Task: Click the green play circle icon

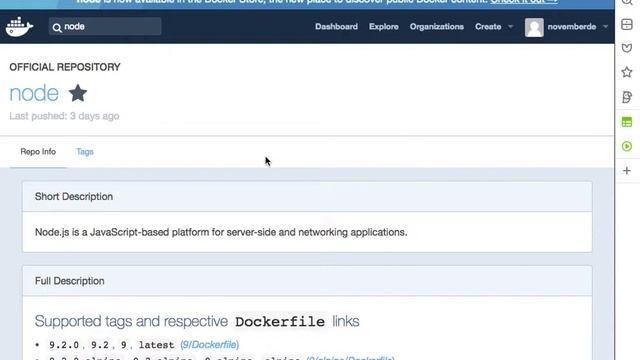Action: coord(627,146)
